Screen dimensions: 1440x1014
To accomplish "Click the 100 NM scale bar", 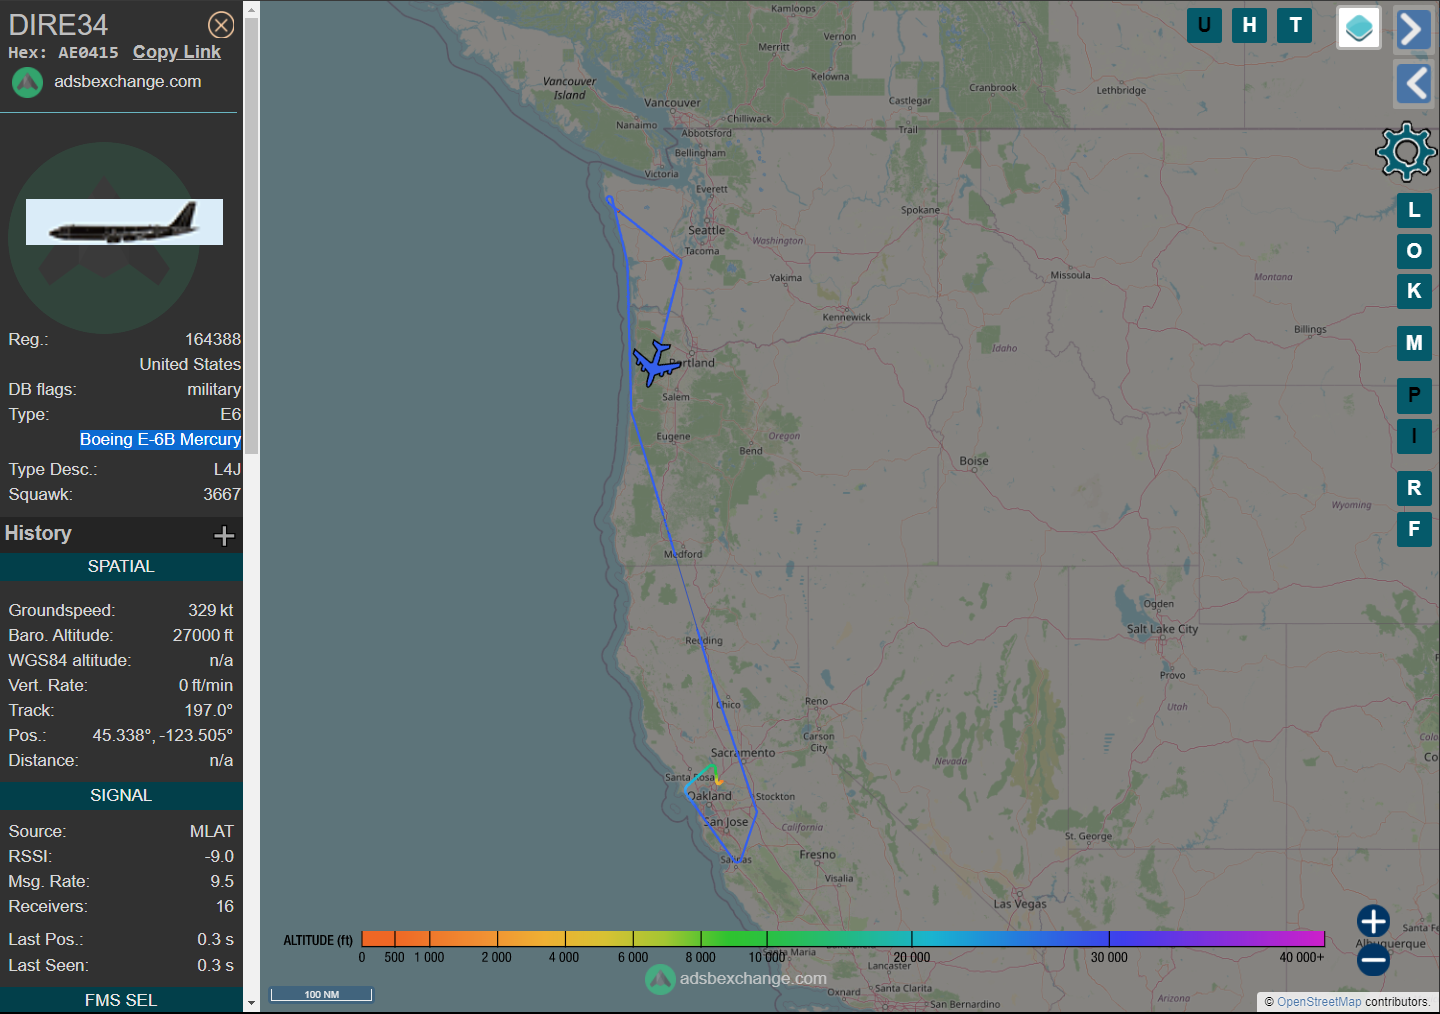I will tap(321, 994).
